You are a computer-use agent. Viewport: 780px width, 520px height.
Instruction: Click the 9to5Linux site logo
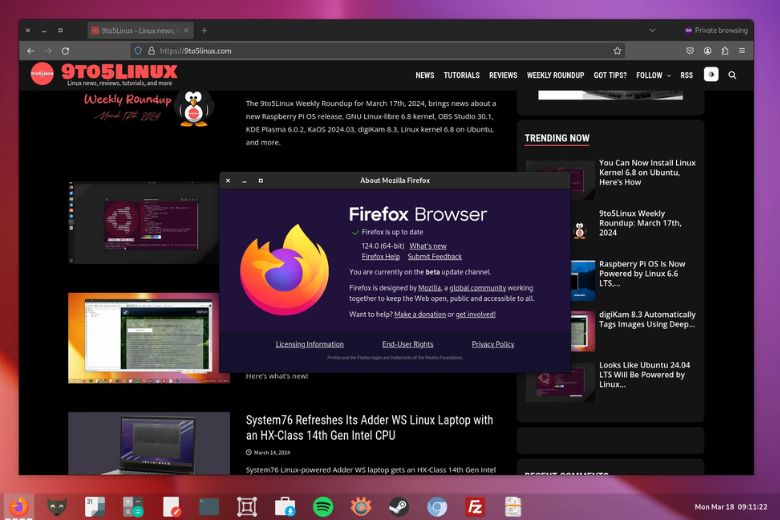coord(104,75)
